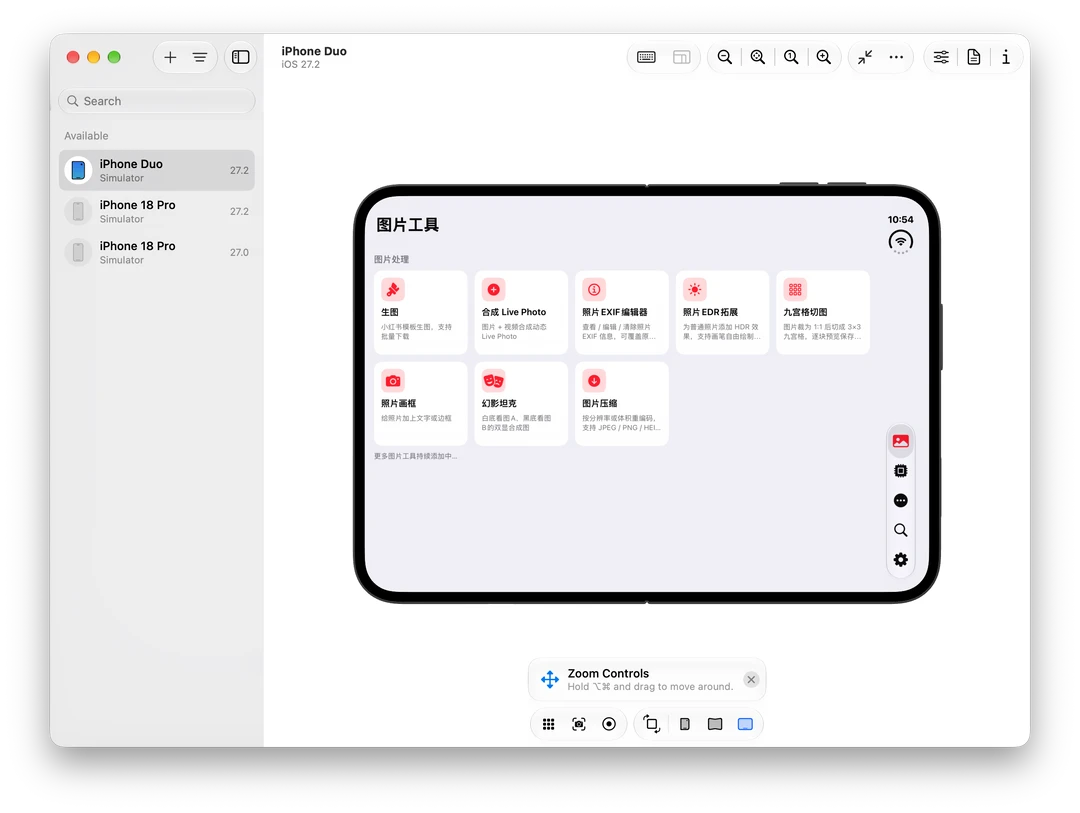Open the ellipsis more-options menu in toolbar
This screenshot has height=813, width=1080.
[896, 57]
